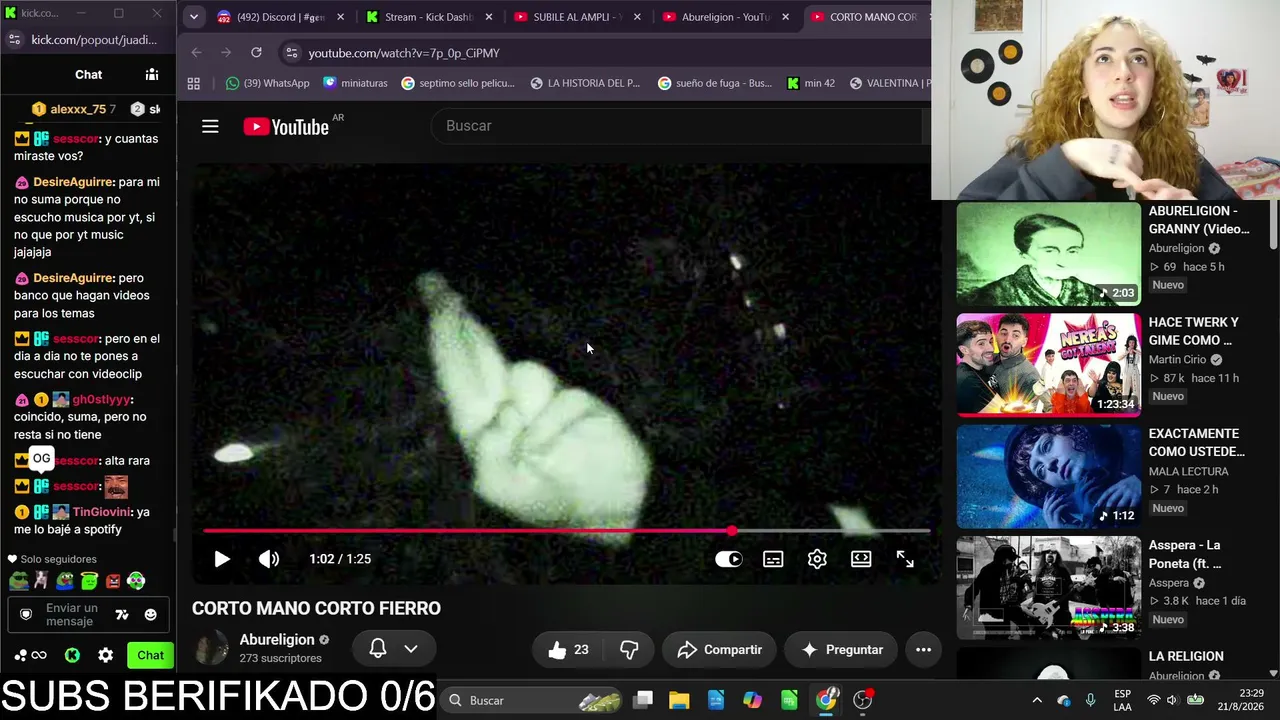
Task: Open the miniaturas bookmark
Action: point(356,83)
